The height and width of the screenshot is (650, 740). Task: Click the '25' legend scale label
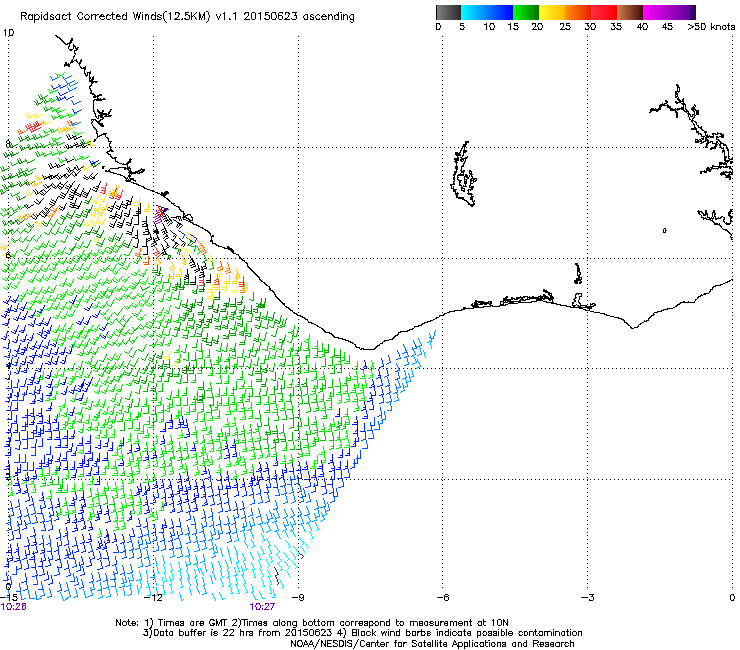pyautogui.click(x=565, y=27)
